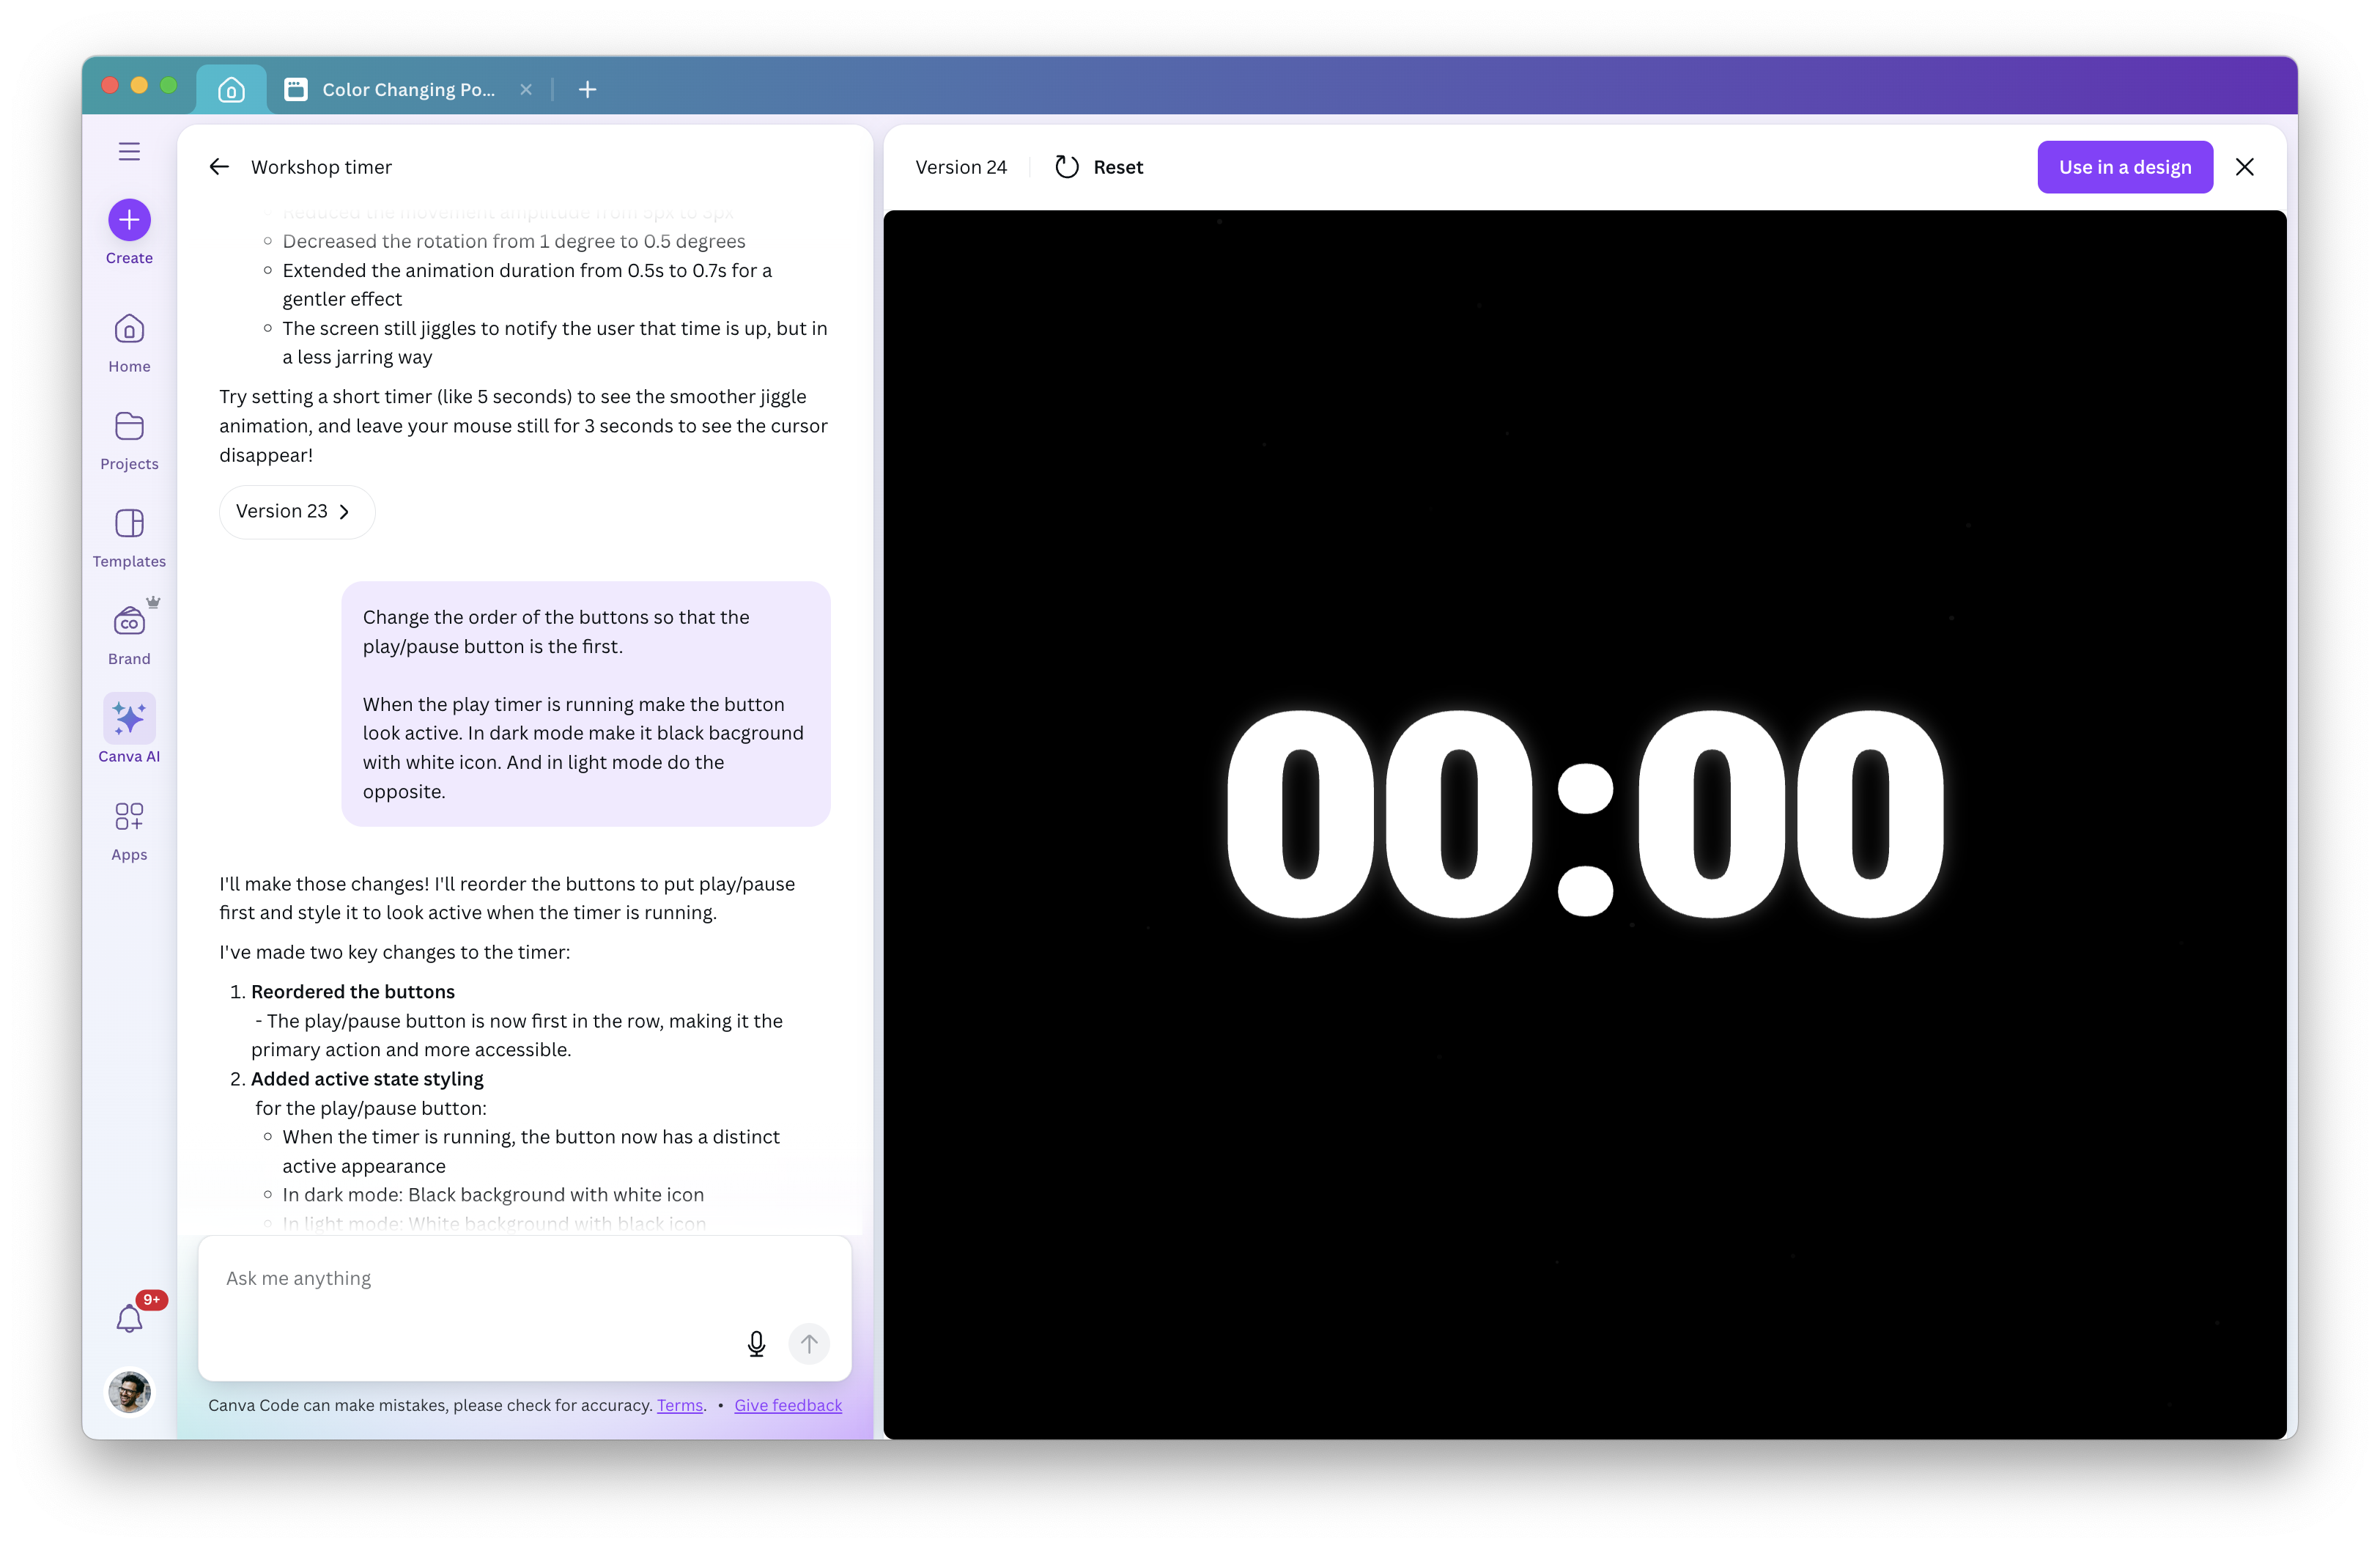Open Apps from the sidebar
Image resolution: width=2380 pixels, height=1548 pixels.
pos(129,817)
